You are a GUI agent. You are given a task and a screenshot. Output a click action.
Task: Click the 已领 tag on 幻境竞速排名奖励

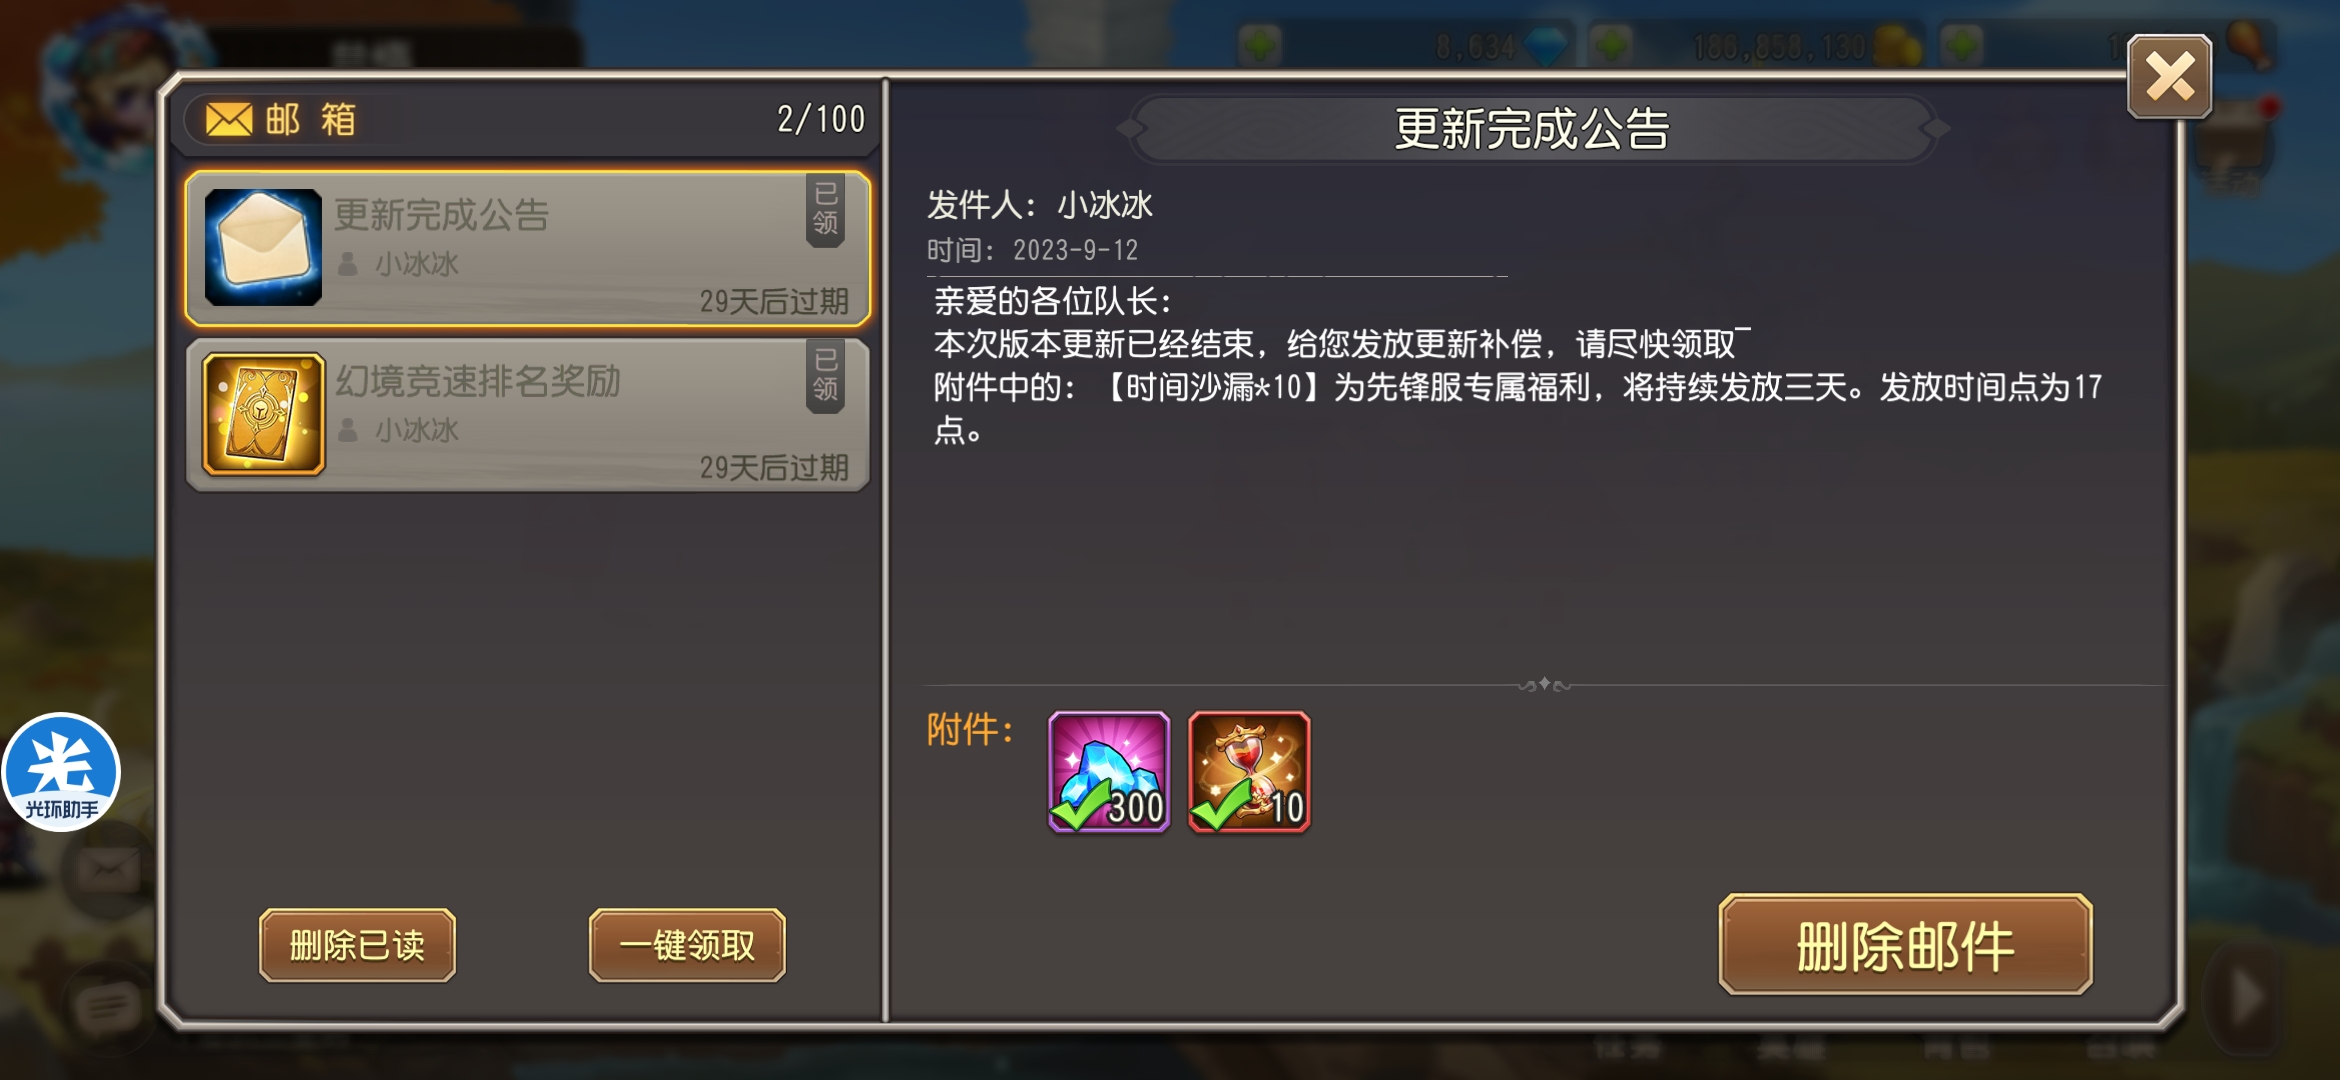(x=825, y=374)
